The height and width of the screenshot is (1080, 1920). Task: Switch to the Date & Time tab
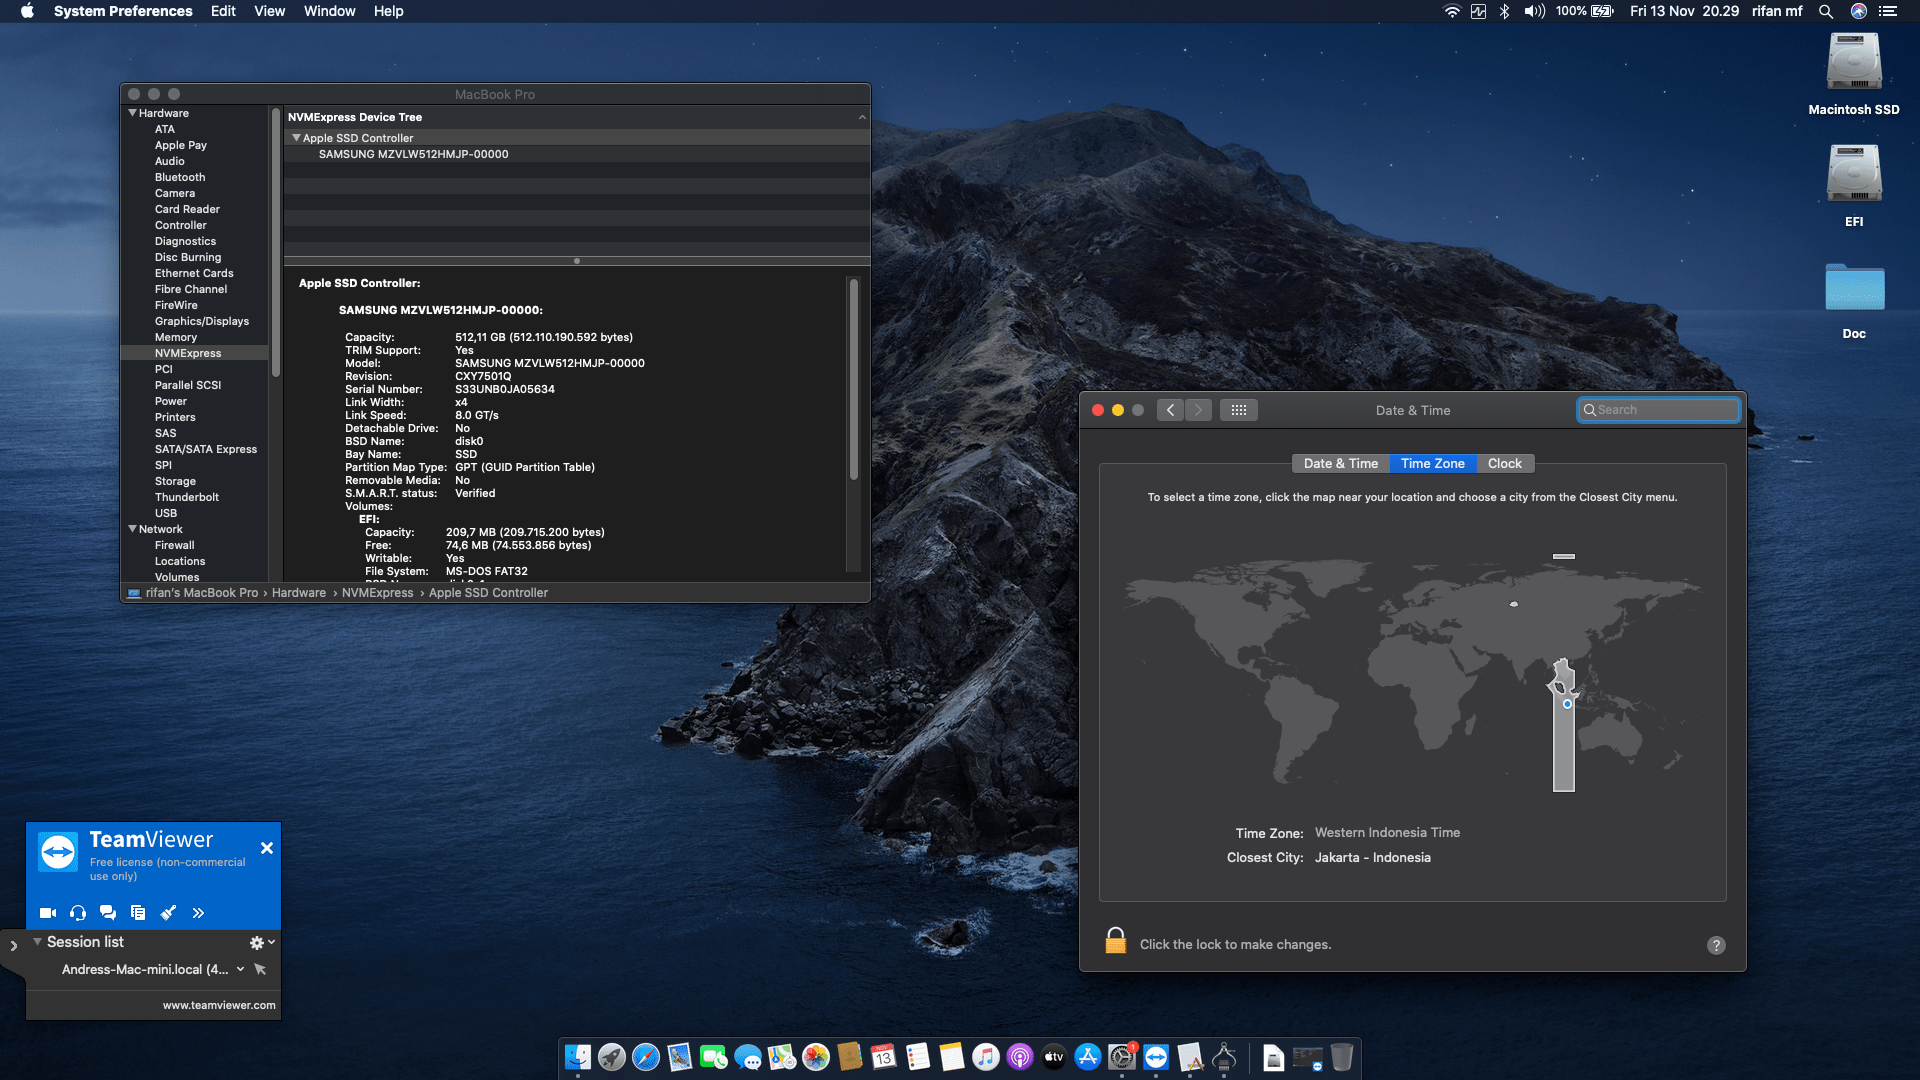click(1340, 463)
